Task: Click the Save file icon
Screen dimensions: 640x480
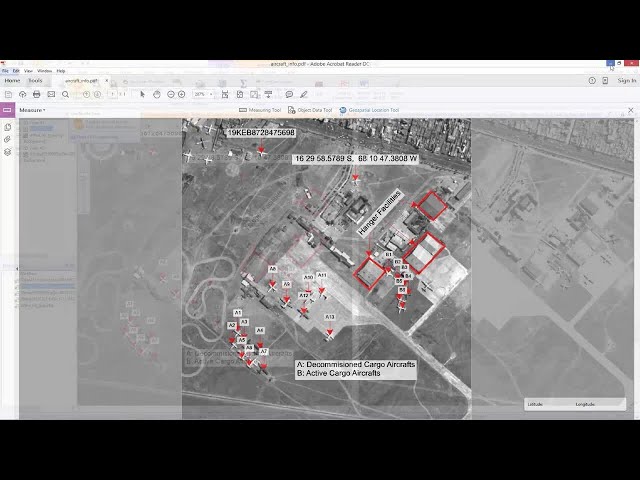Action: 8,95
